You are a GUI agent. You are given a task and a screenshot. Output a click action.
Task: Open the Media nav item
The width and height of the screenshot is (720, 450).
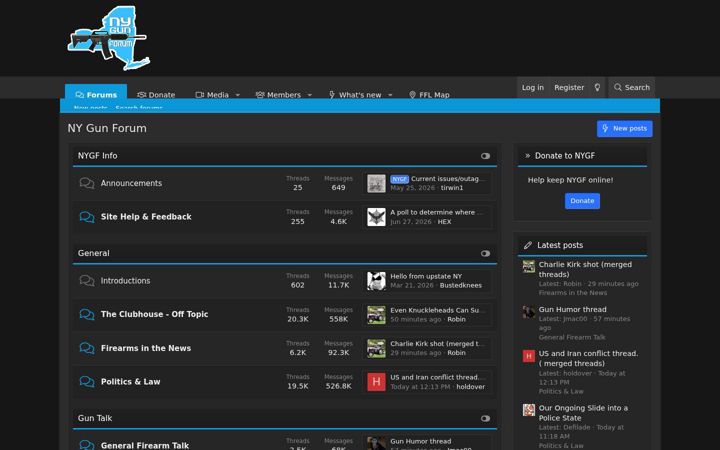(212, 95)
